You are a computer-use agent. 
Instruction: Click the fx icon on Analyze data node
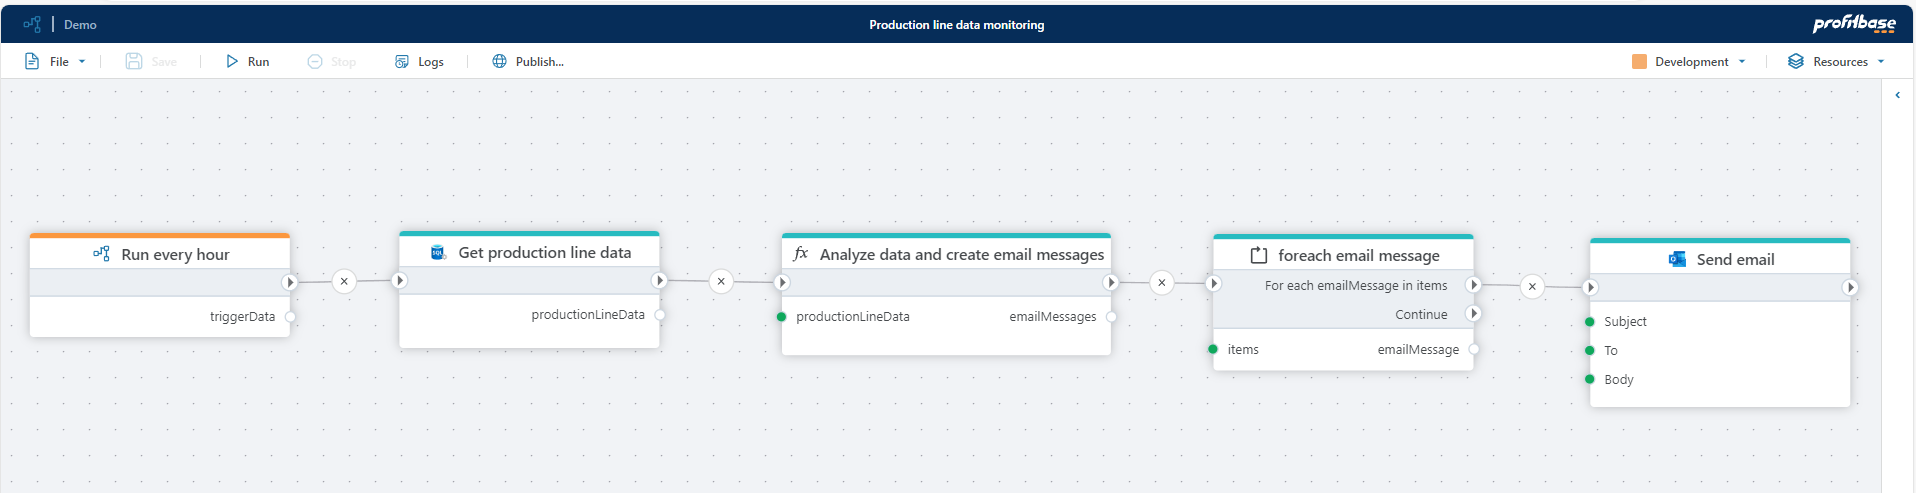[x=800, y=254]
